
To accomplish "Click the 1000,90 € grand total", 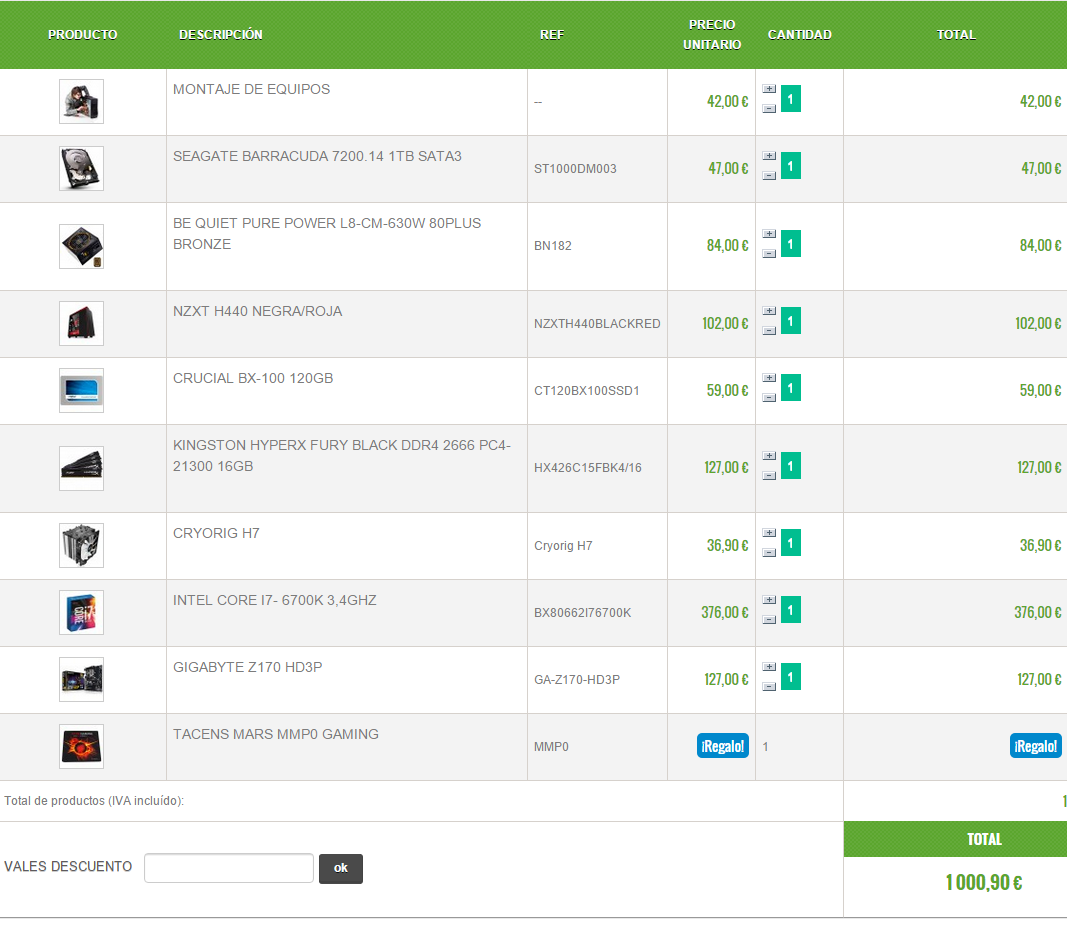I will tap(984, 882).
